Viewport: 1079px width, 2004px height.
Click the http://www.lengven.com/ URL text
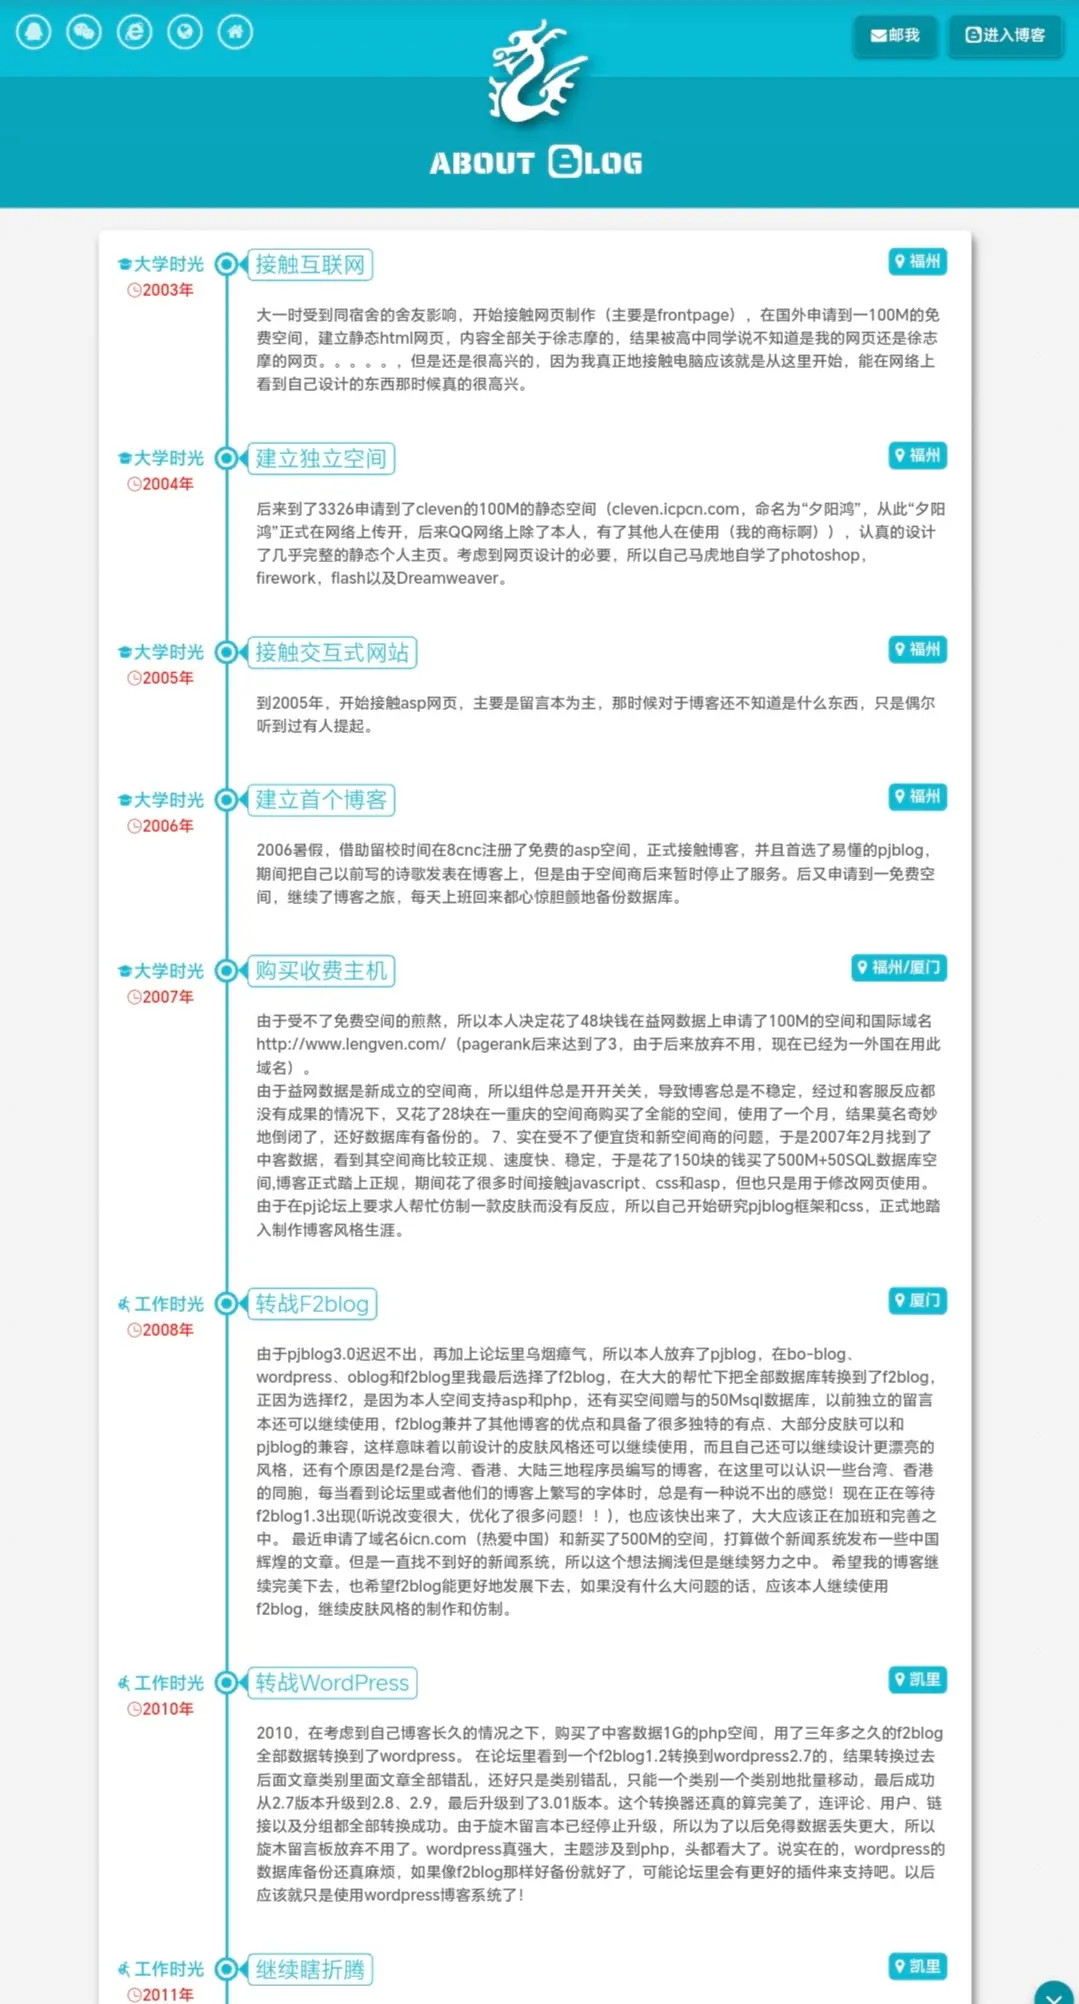click(351, 1044)
